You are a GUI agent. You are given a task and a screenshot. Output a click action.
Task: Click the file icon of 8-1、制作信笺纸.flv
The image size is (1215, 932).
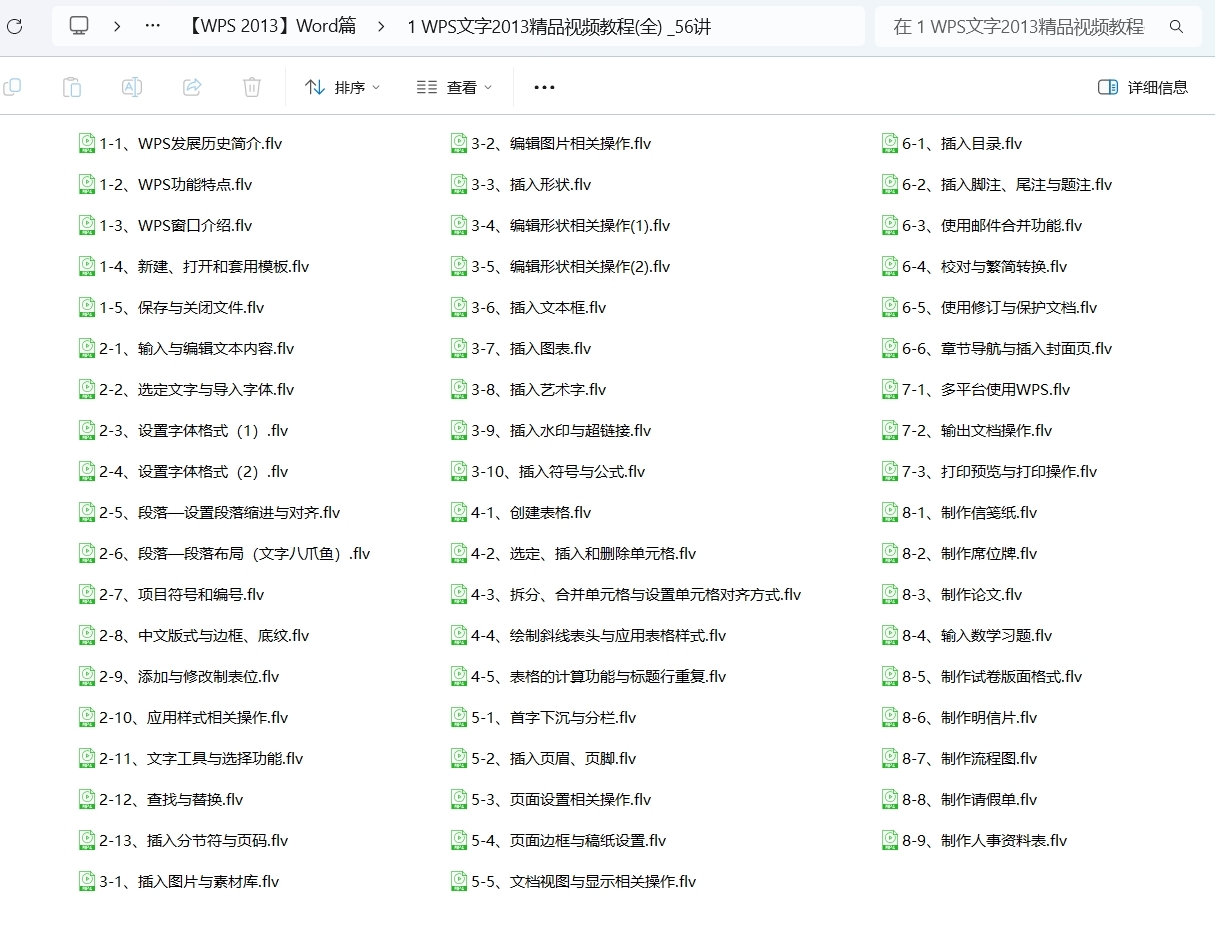click(890, 512)
